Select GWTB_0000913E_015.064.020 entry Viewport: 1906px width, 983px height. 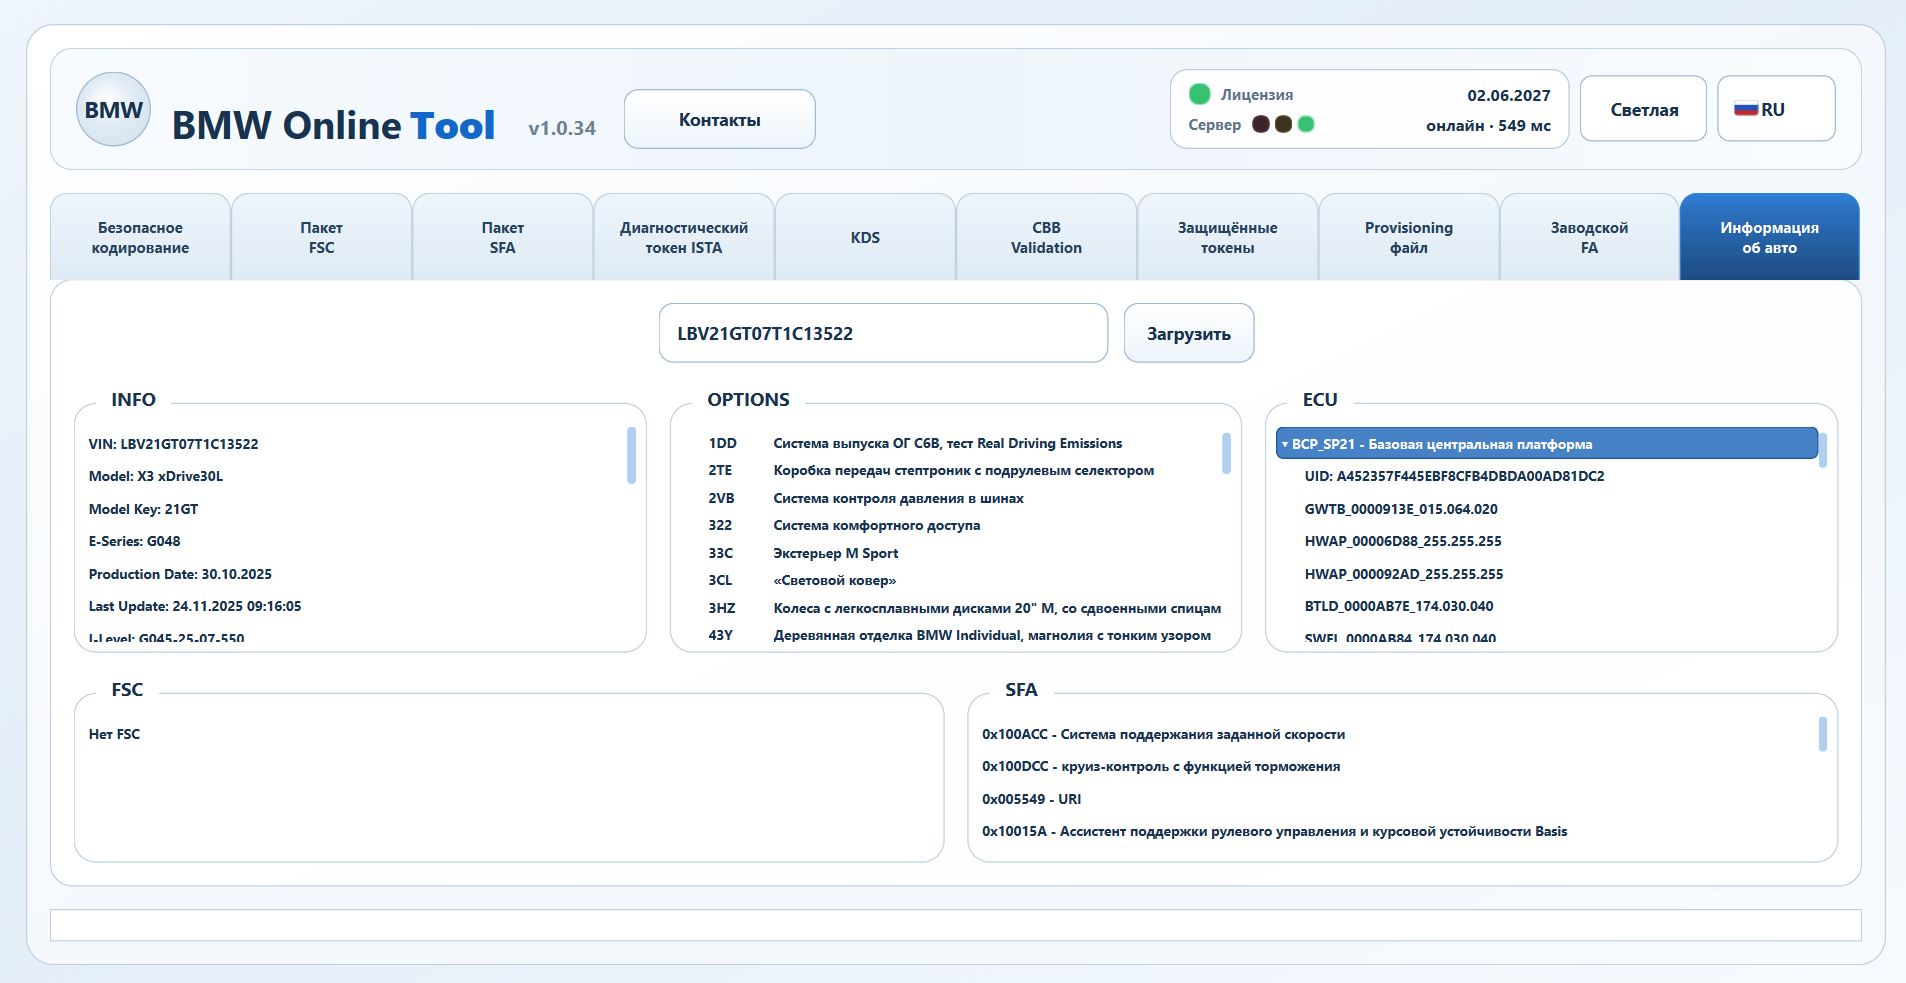(1401, 509)
